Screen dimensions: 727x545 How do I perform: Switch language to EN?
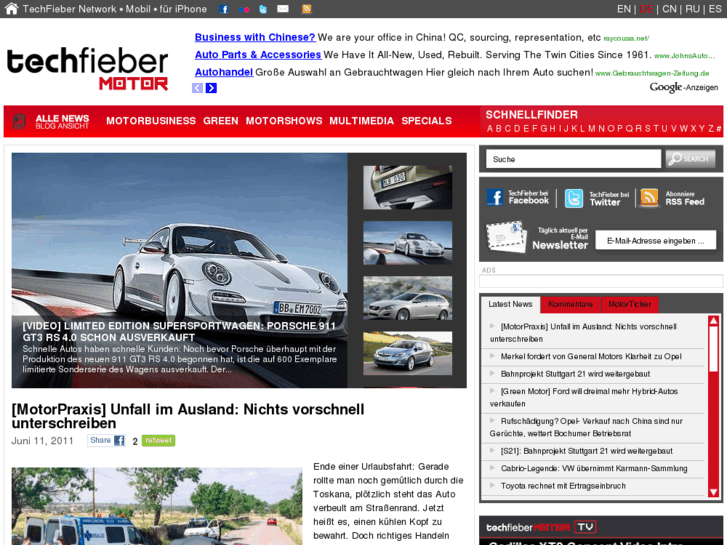[624, 9]
